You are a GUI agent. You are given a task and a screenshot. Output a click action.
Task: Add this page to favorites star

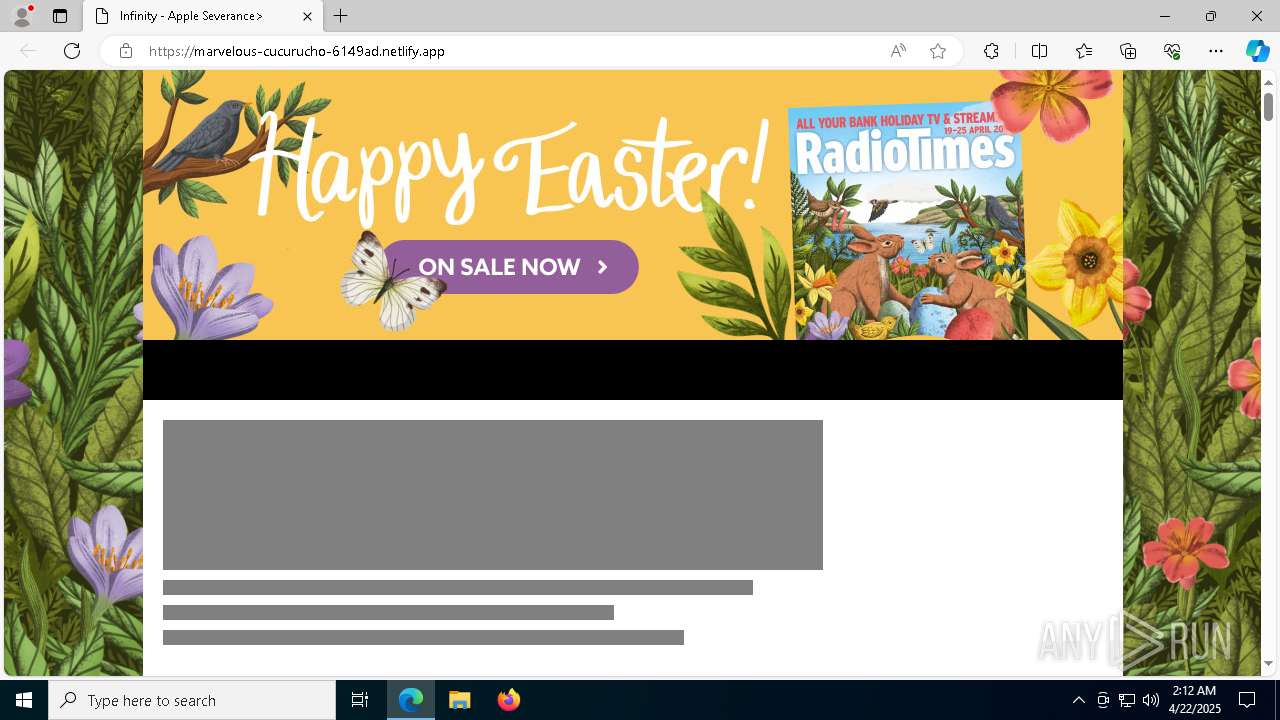[938, 51]
